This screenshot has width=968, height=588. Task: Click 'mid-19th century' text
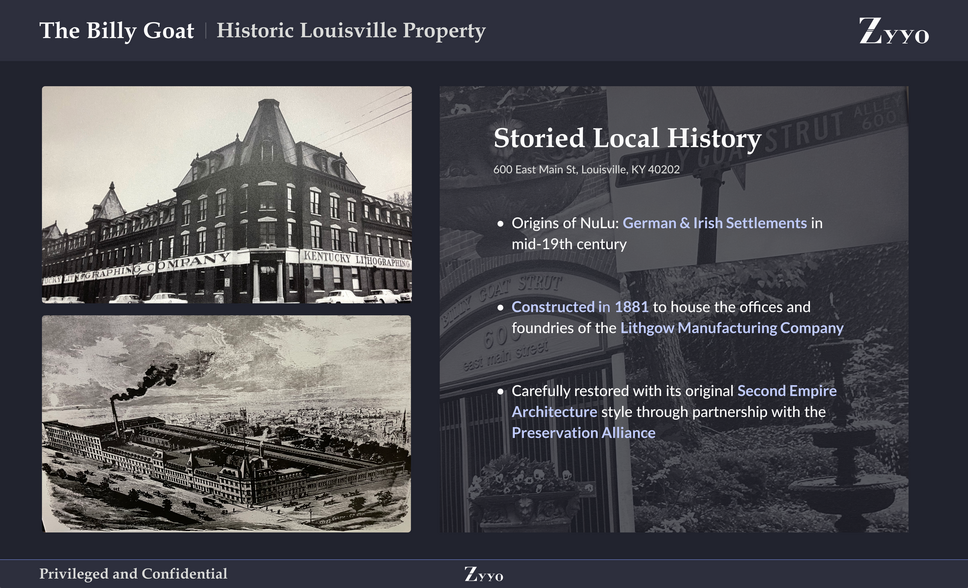point(569,244)
